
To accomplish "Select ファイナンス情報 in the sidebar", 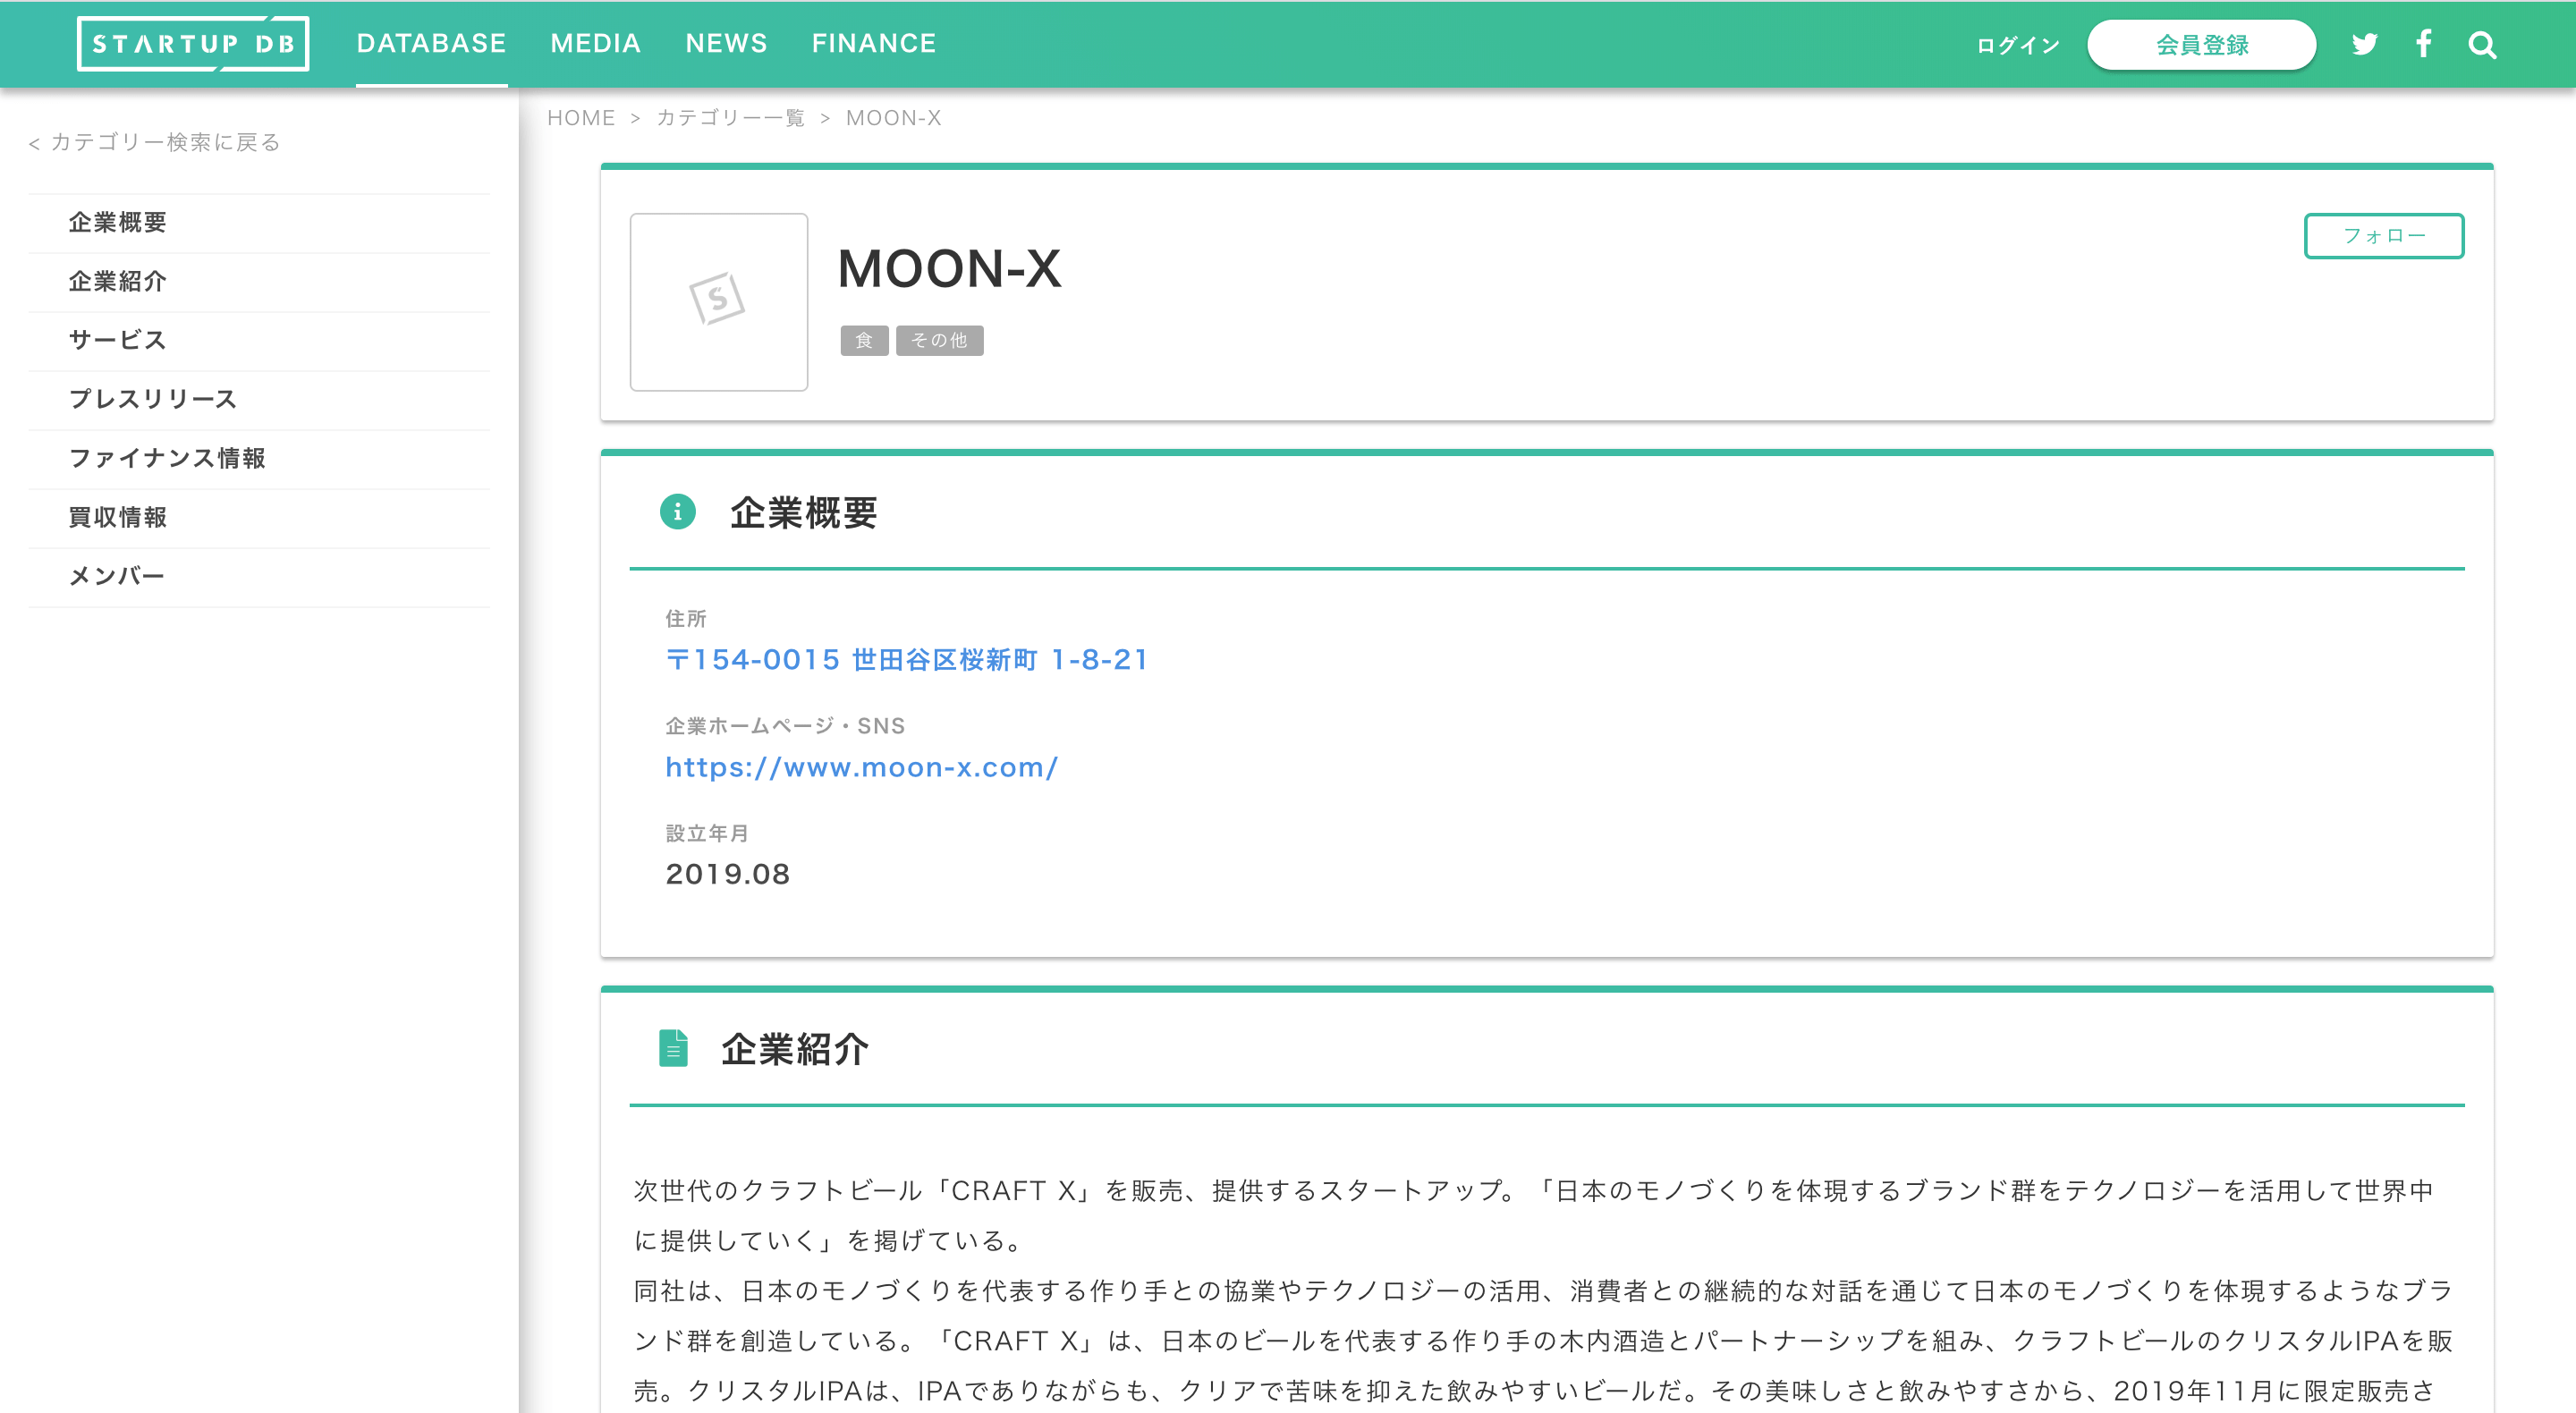I will click(168, 458).
